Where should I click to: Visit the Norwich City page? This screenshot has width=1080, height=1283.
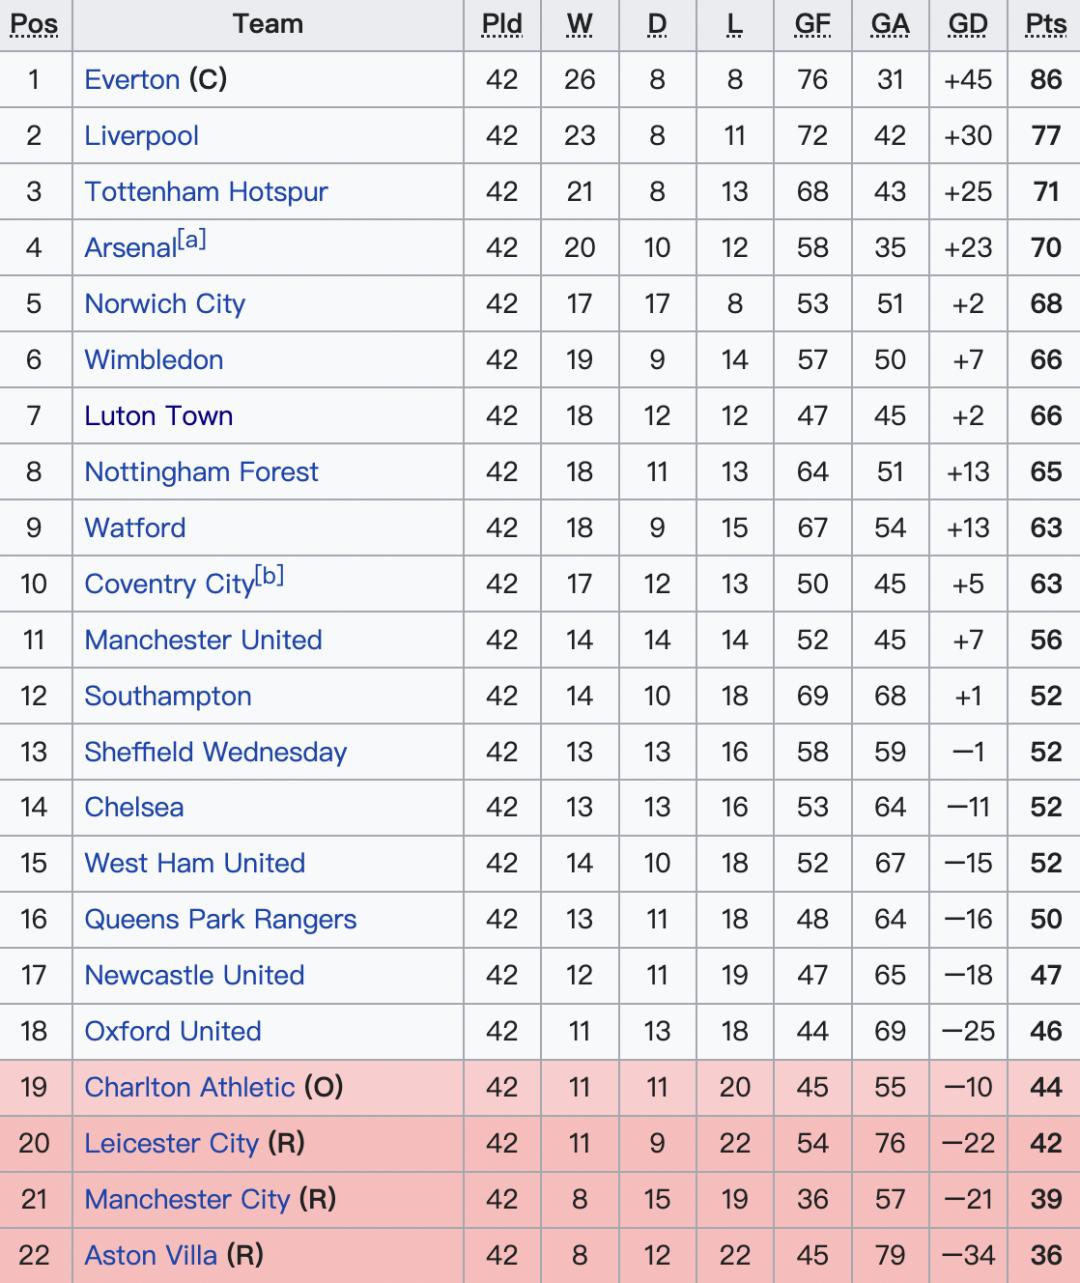(165, 304)
